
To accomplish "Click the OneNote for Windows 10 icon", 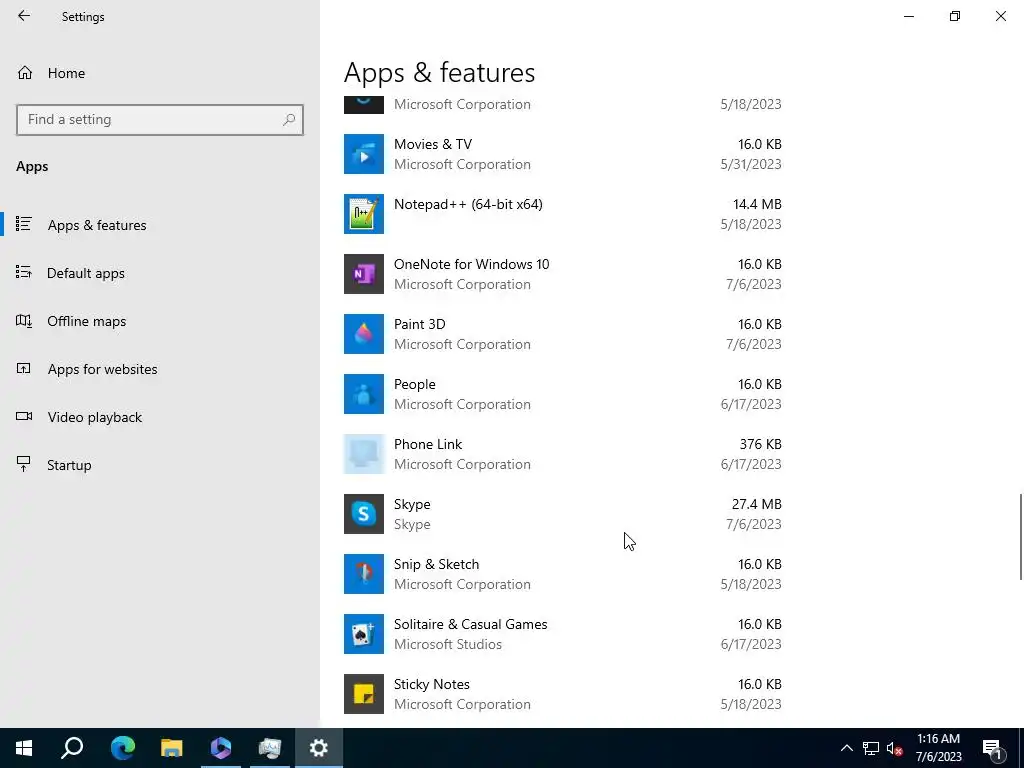I will (364, 274).
